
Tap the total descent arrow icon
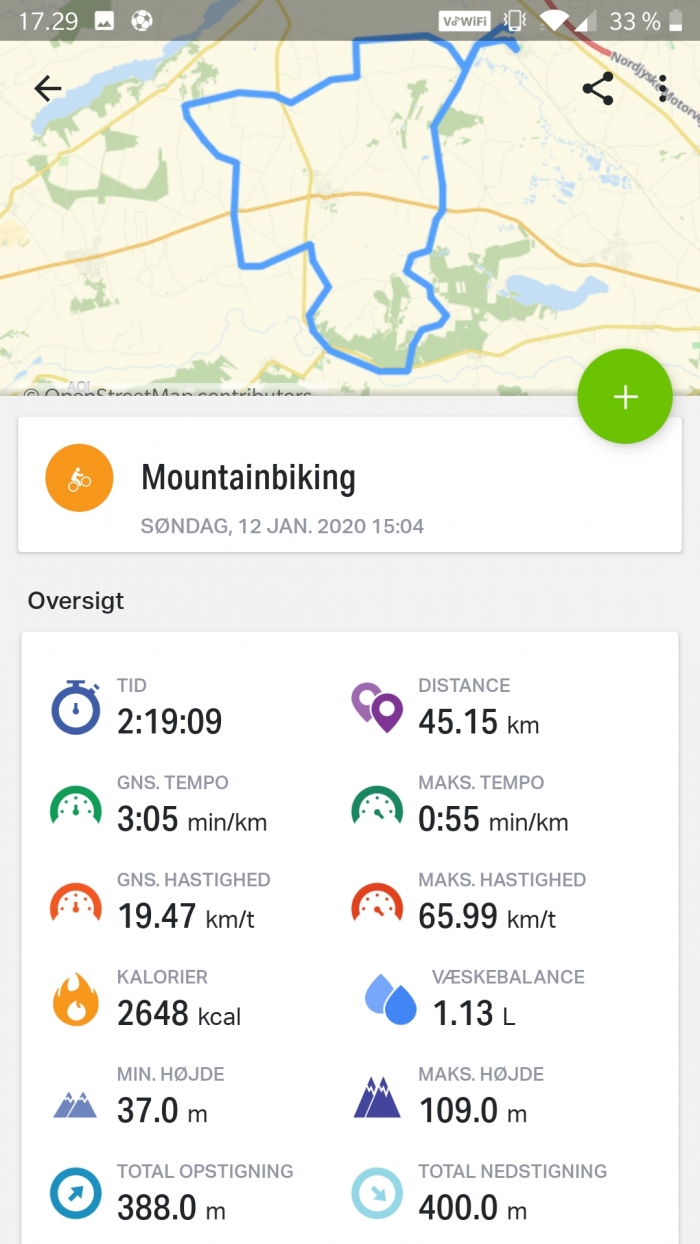(377, 1194)
